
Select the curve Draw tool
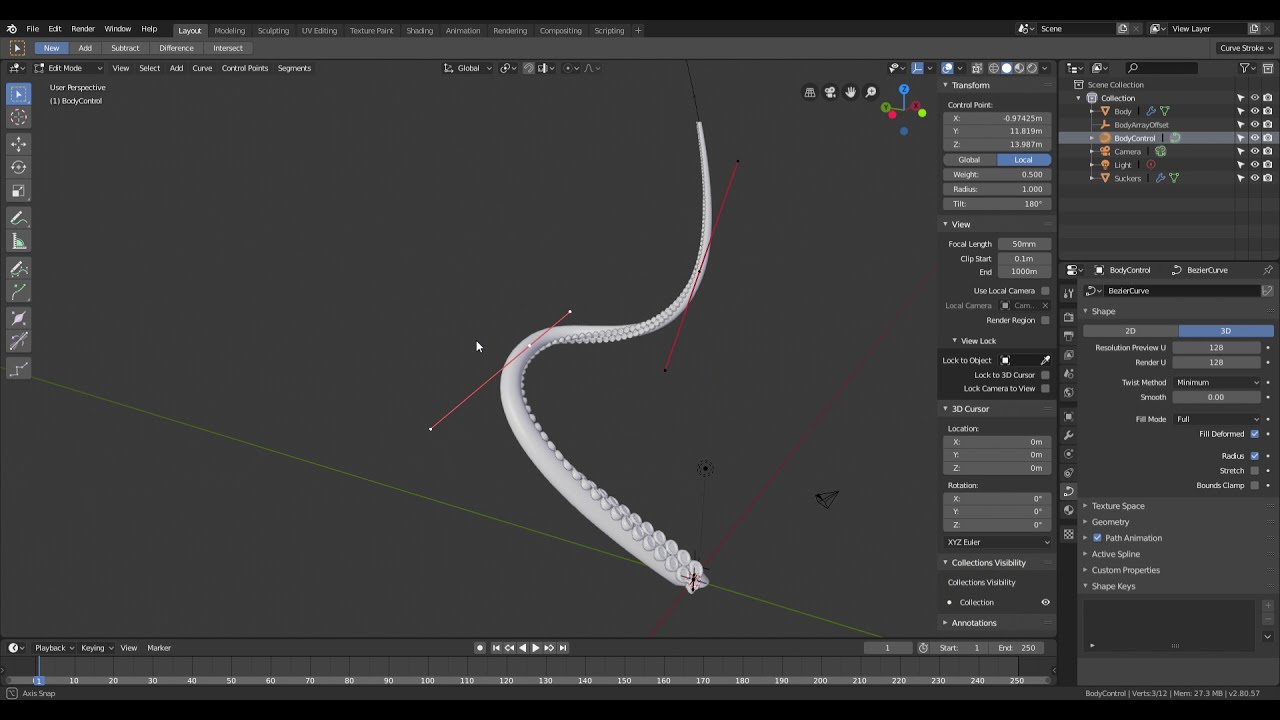pyautogui.click(x=18, y=269)
